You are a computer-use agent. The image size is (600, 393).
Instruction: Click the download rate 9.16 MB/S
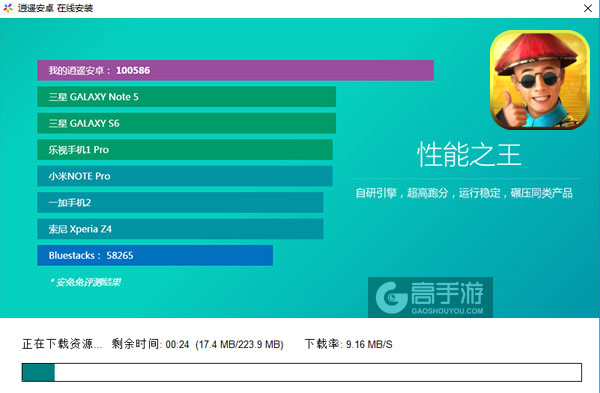point(369,344)
